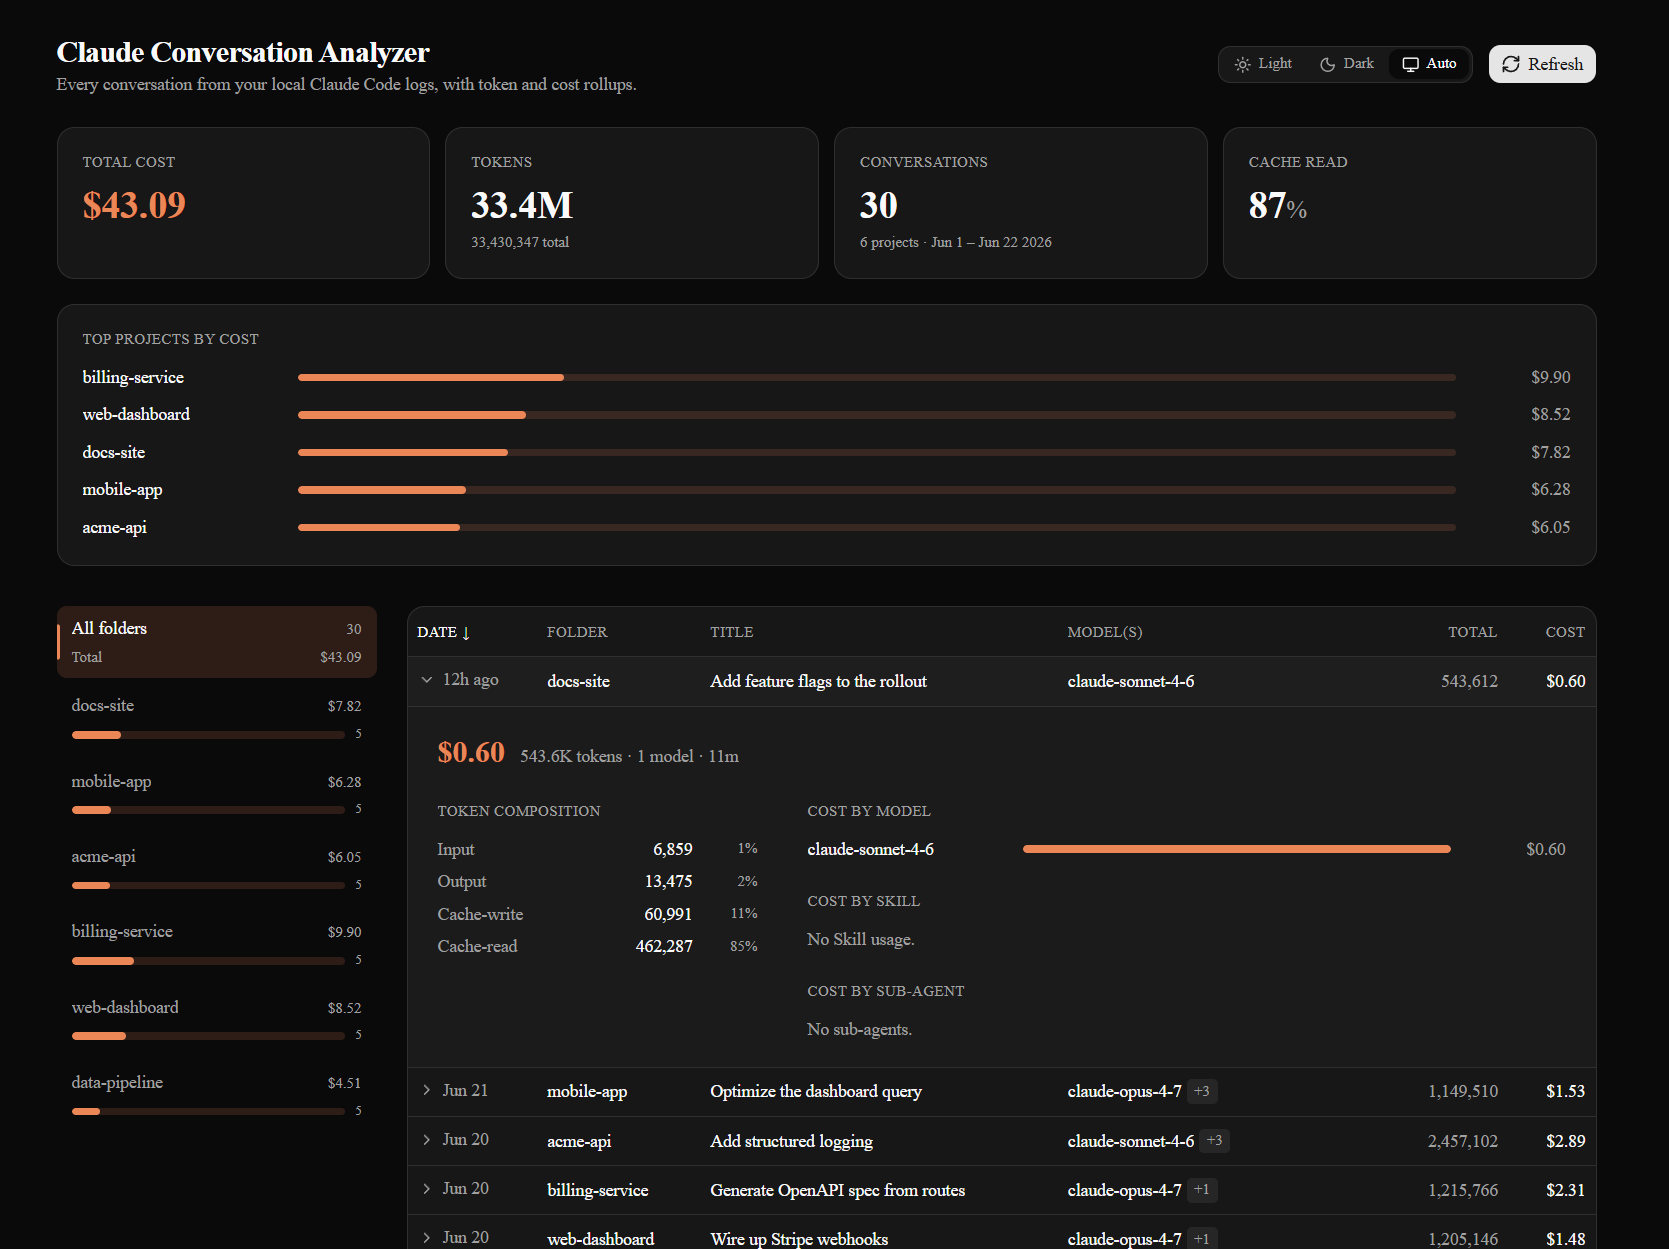The image size is (1669, 1249).
Task: Switch theme to Light
Action: click(1263, 64)
